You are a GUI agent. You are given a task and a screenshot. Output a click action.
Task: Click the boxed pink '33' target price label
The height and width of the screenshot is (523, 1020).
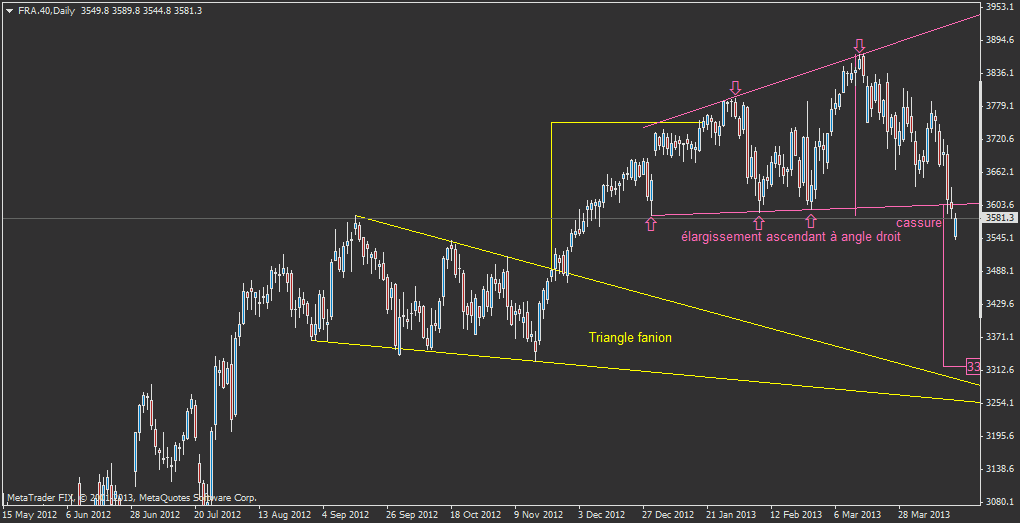click(973, 366)
